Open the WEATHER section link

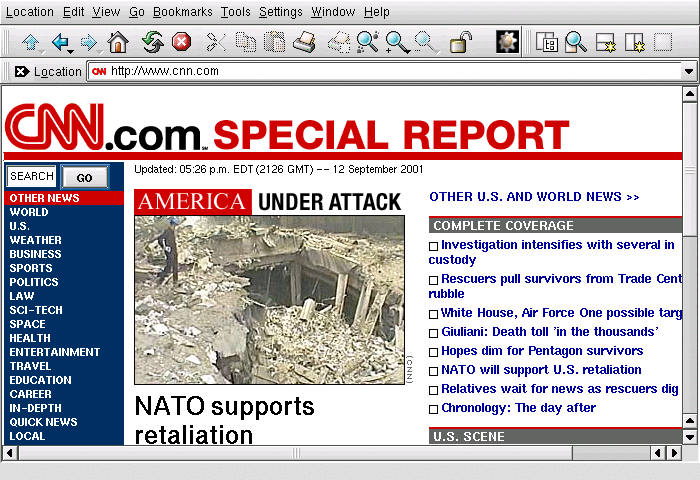(x=35, y=240)
